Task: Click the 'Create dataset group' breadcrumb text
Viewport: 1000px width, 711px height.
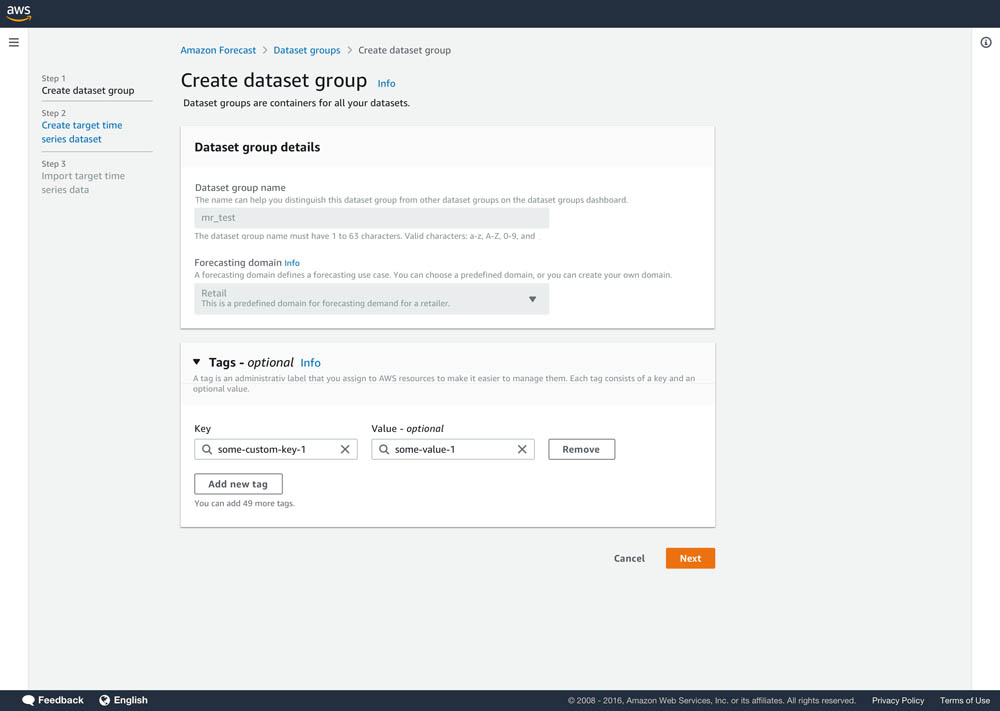Action: [404, 50]
